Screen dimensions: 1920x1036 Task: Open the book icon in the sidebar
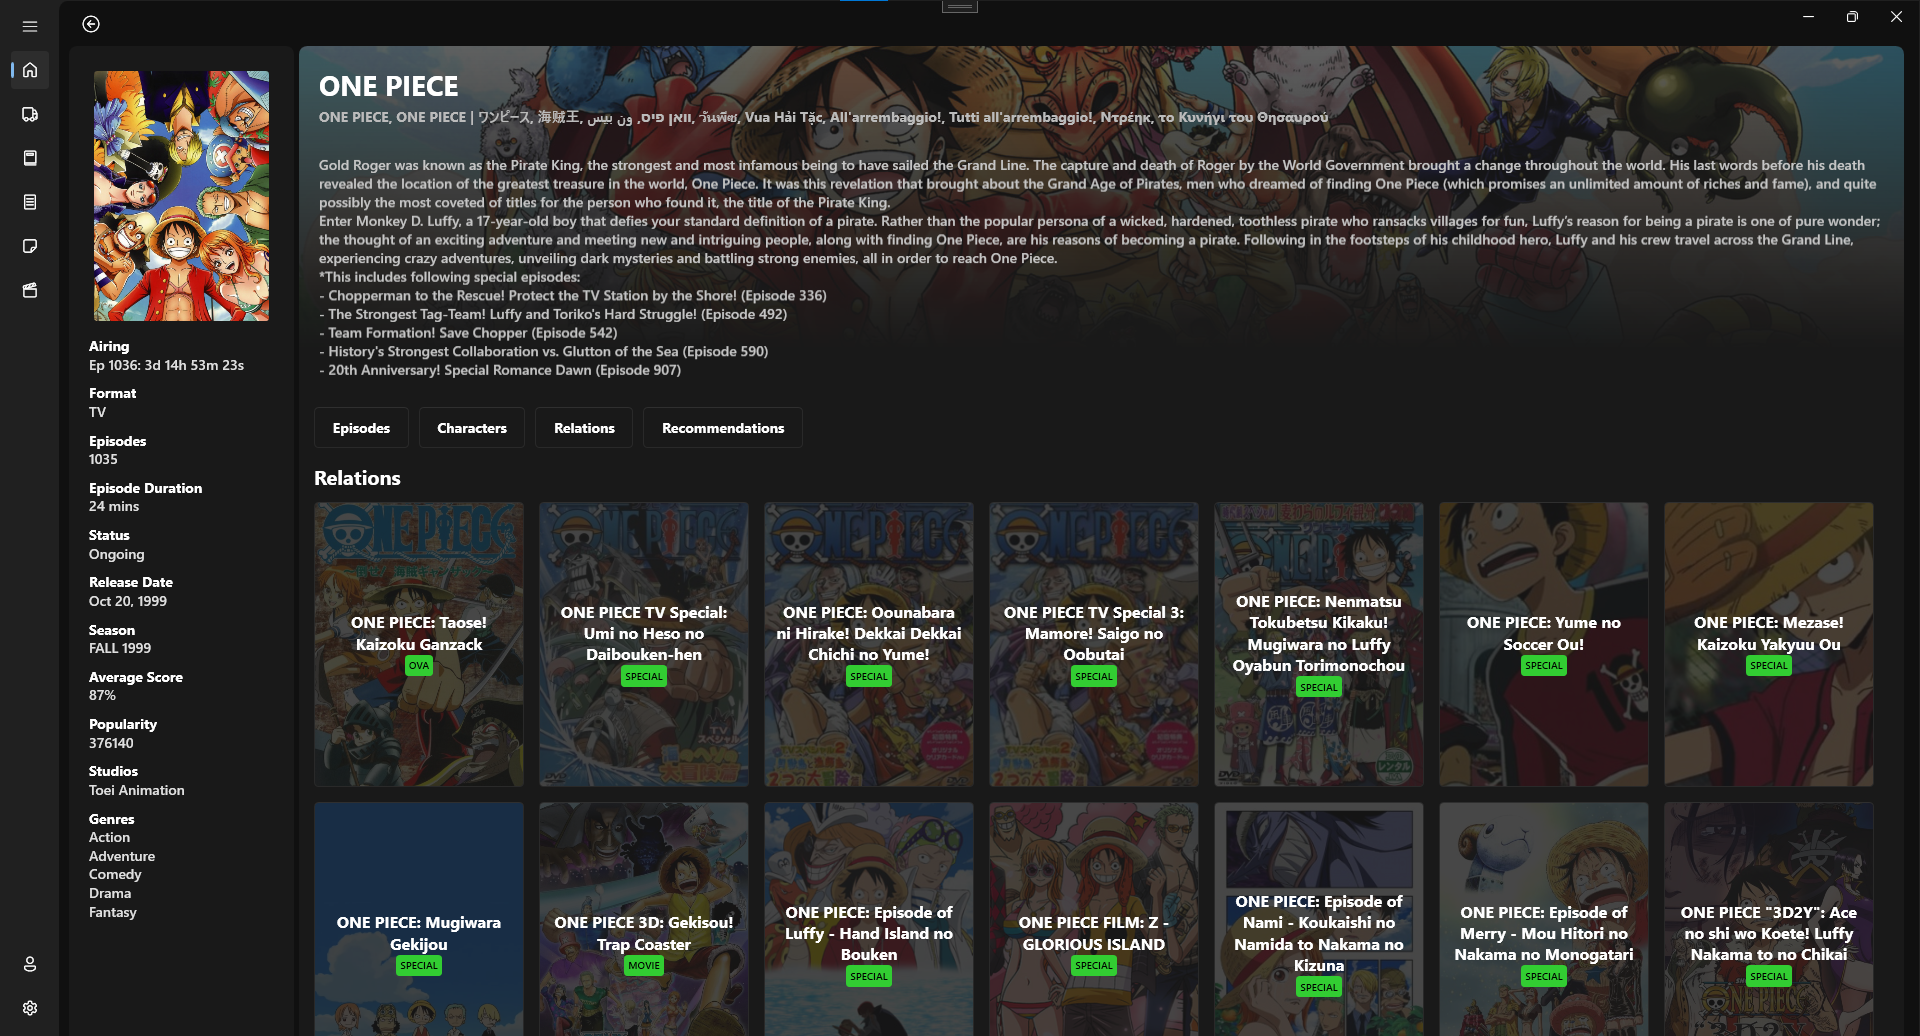[30, 158]
